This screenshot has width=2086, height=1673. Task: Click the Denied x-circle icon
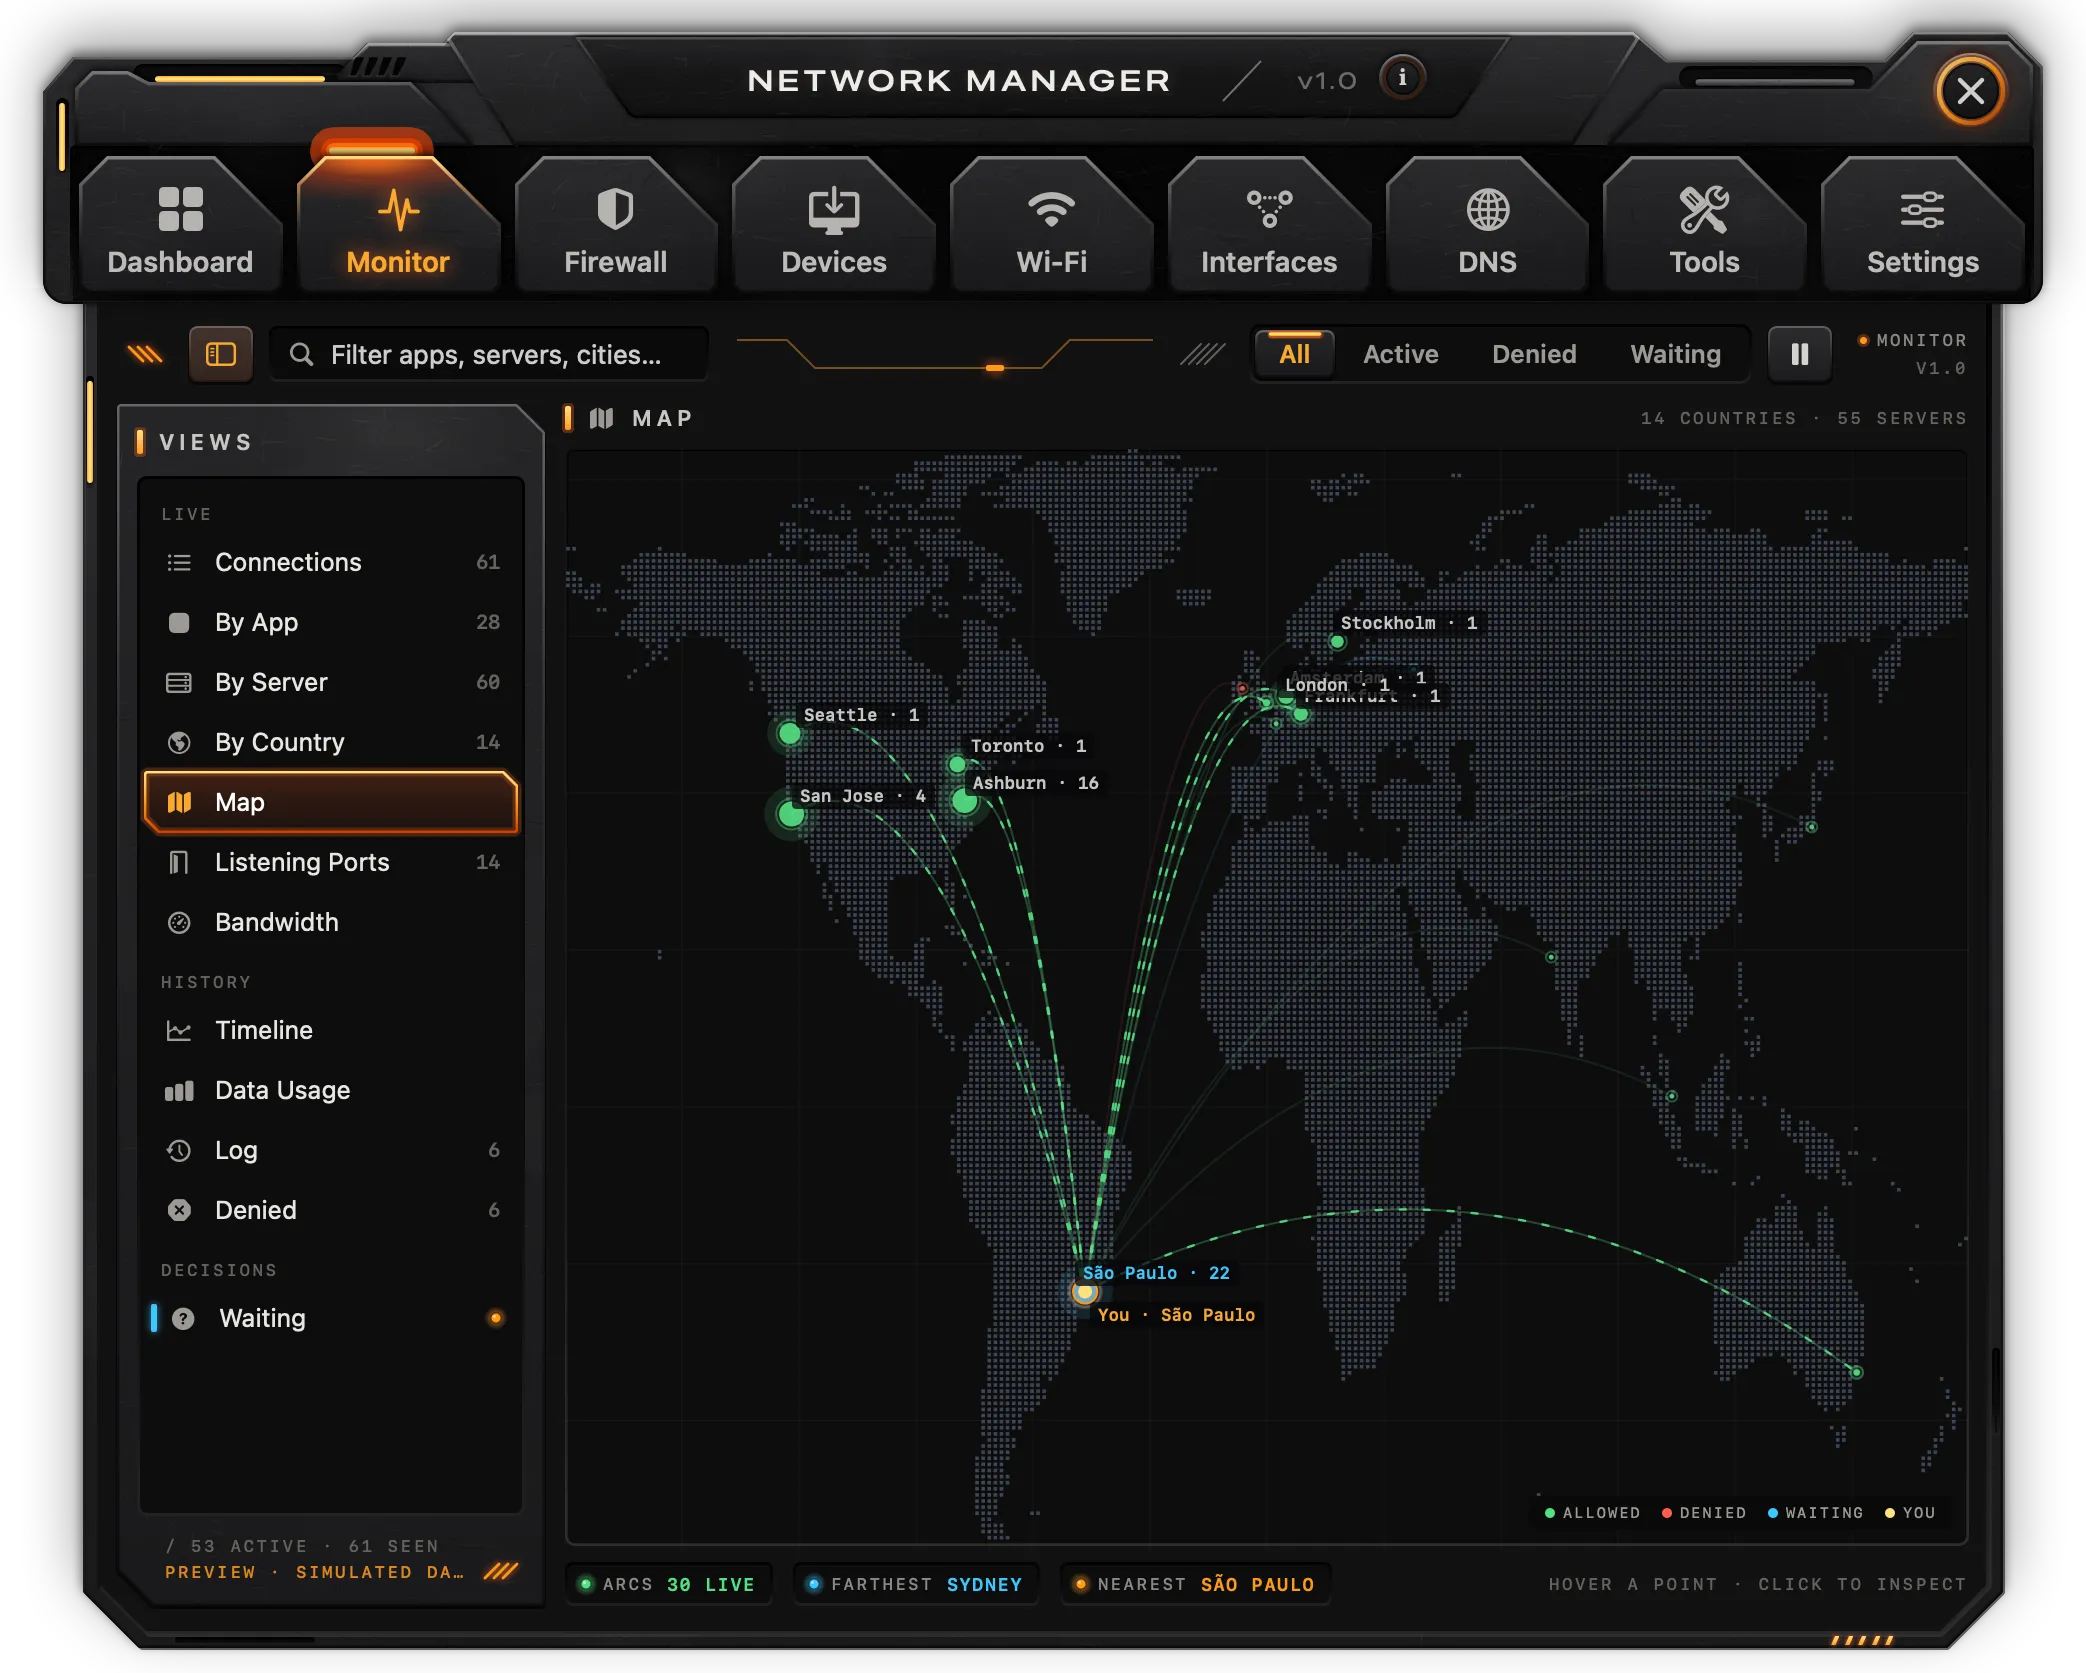coord(179,1210)
